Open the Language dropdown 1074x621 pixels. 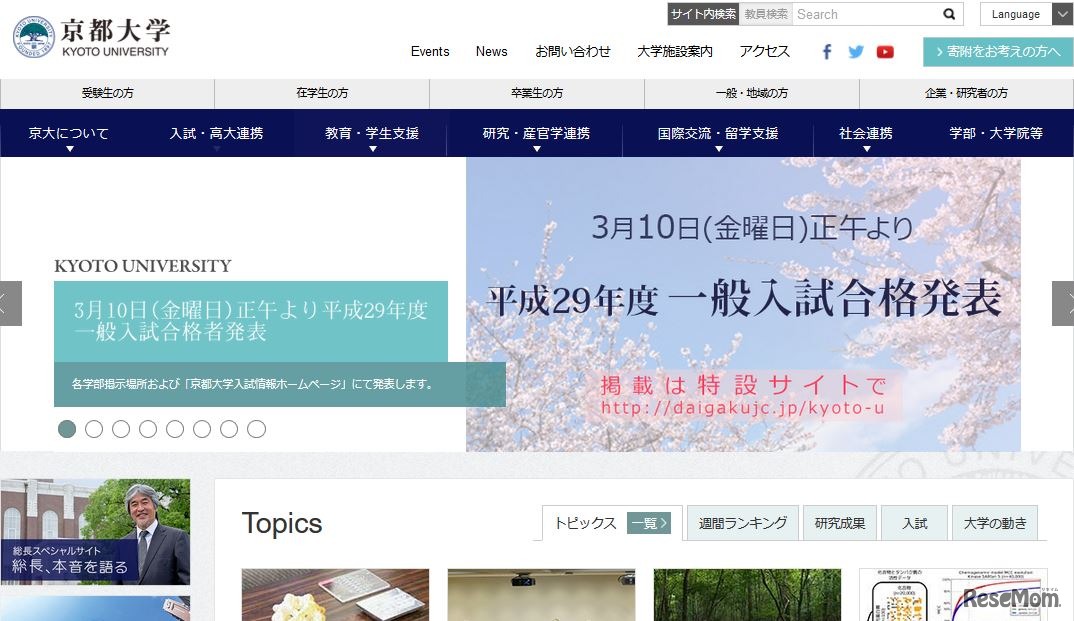point(1025,14)
